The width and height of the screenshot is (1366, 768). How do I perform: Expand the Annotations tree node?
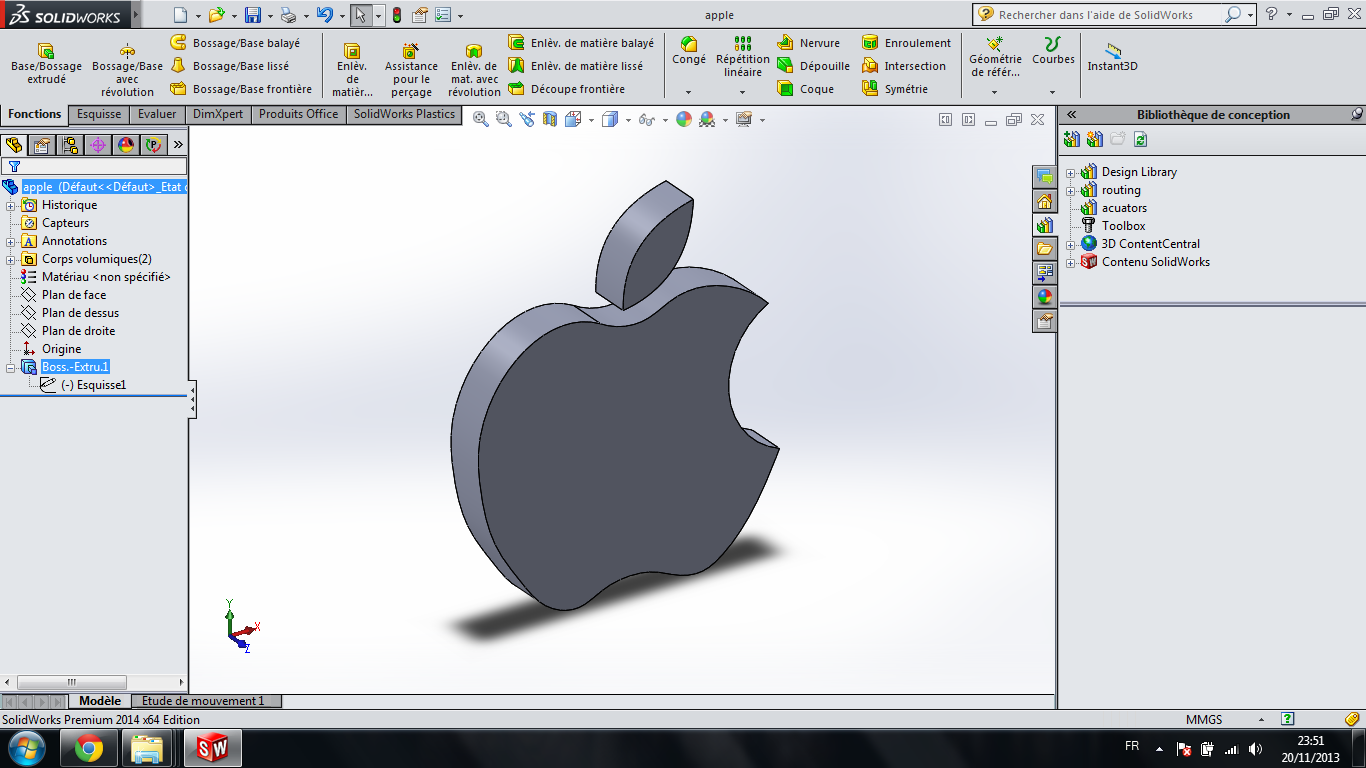point(11,241)
